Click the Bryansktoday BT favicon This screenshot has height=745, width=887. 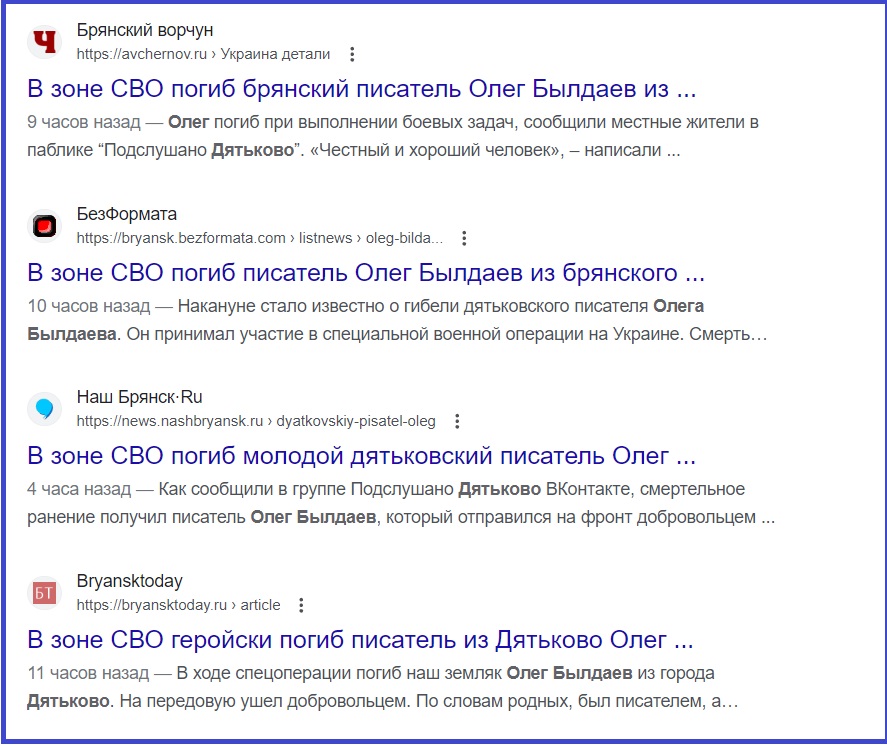[x=44, y=593]
